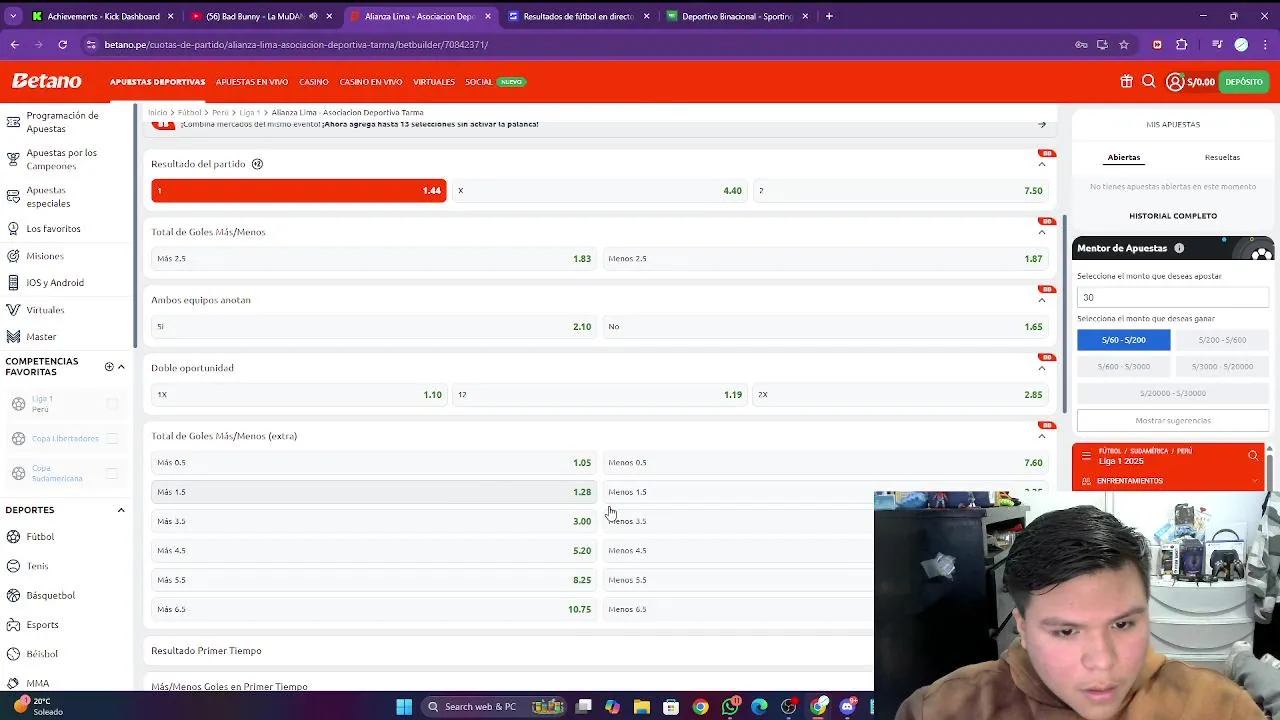Collapse Total de Goles Más/Menos (extra) market
The width and height of the screenshot is (1280, 720).
1042,436
